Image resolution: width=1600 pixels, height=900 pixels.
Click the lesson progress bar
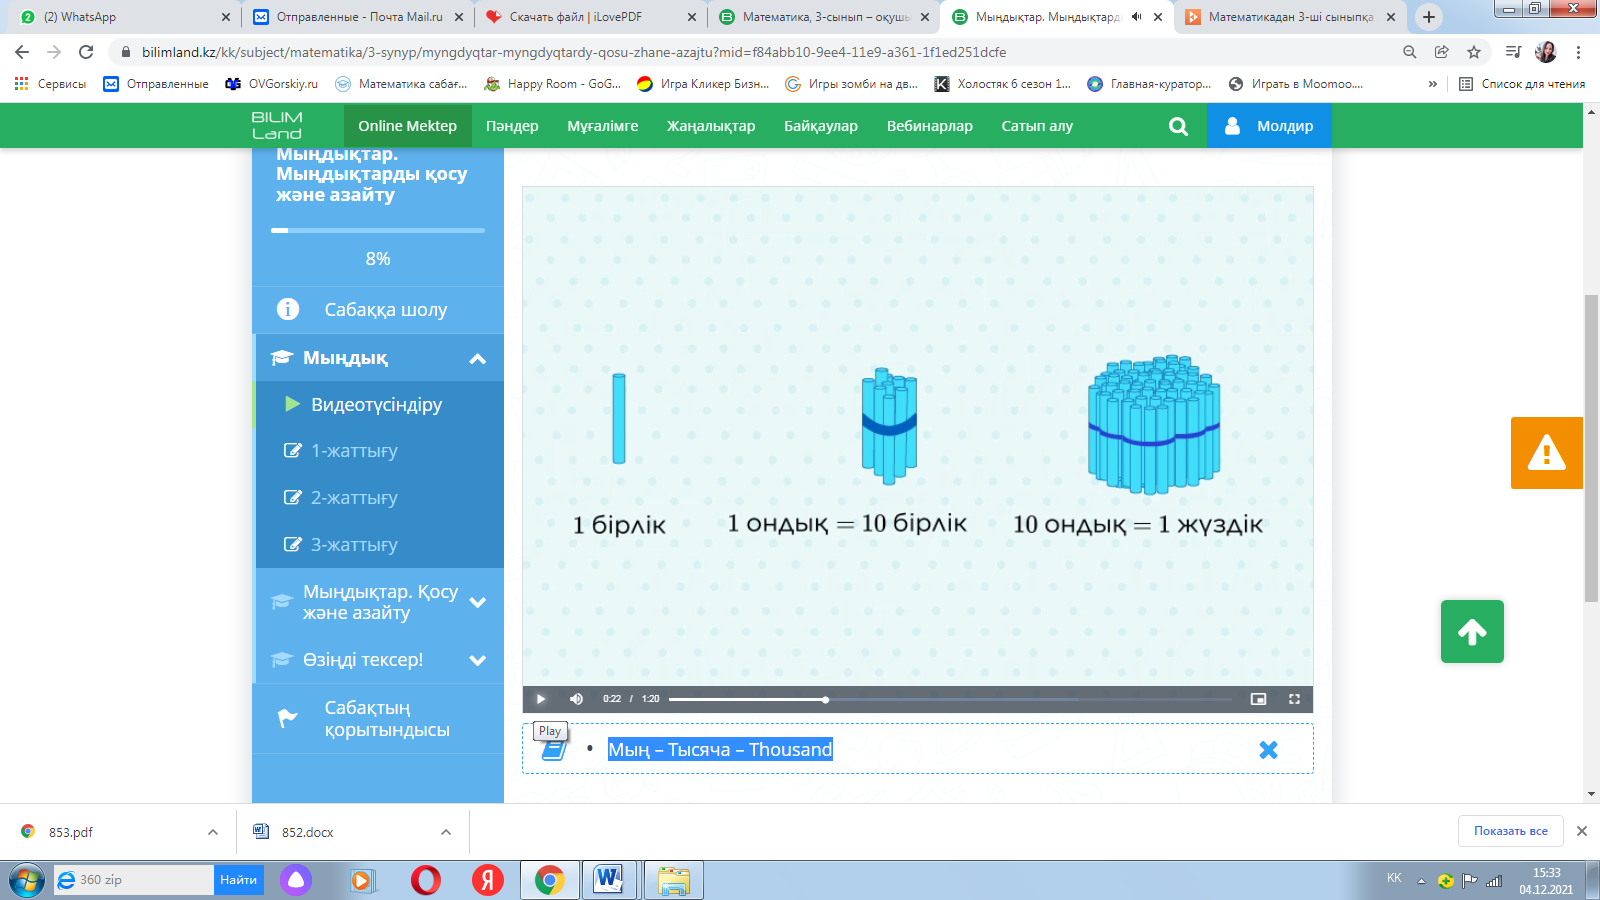[378, 230]
